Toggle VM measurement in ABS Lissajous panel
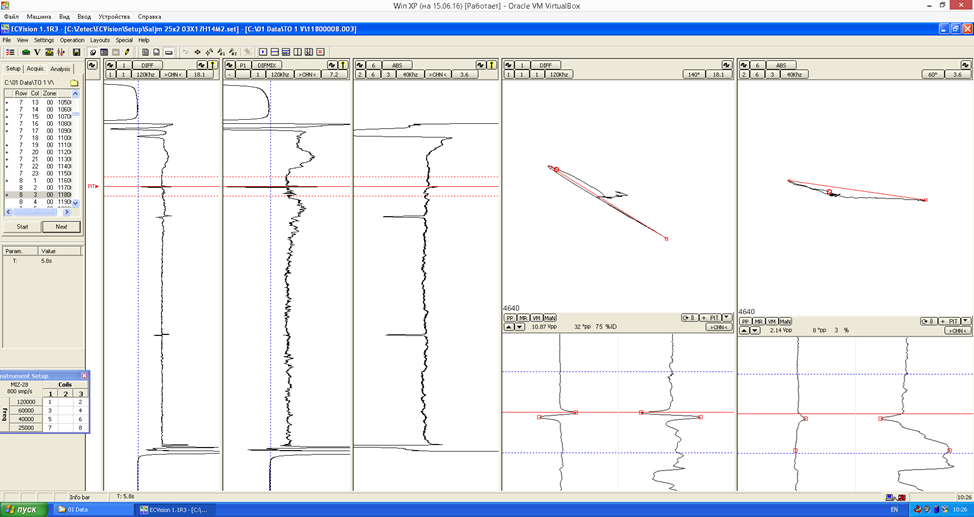 click(x=771, y=321)
